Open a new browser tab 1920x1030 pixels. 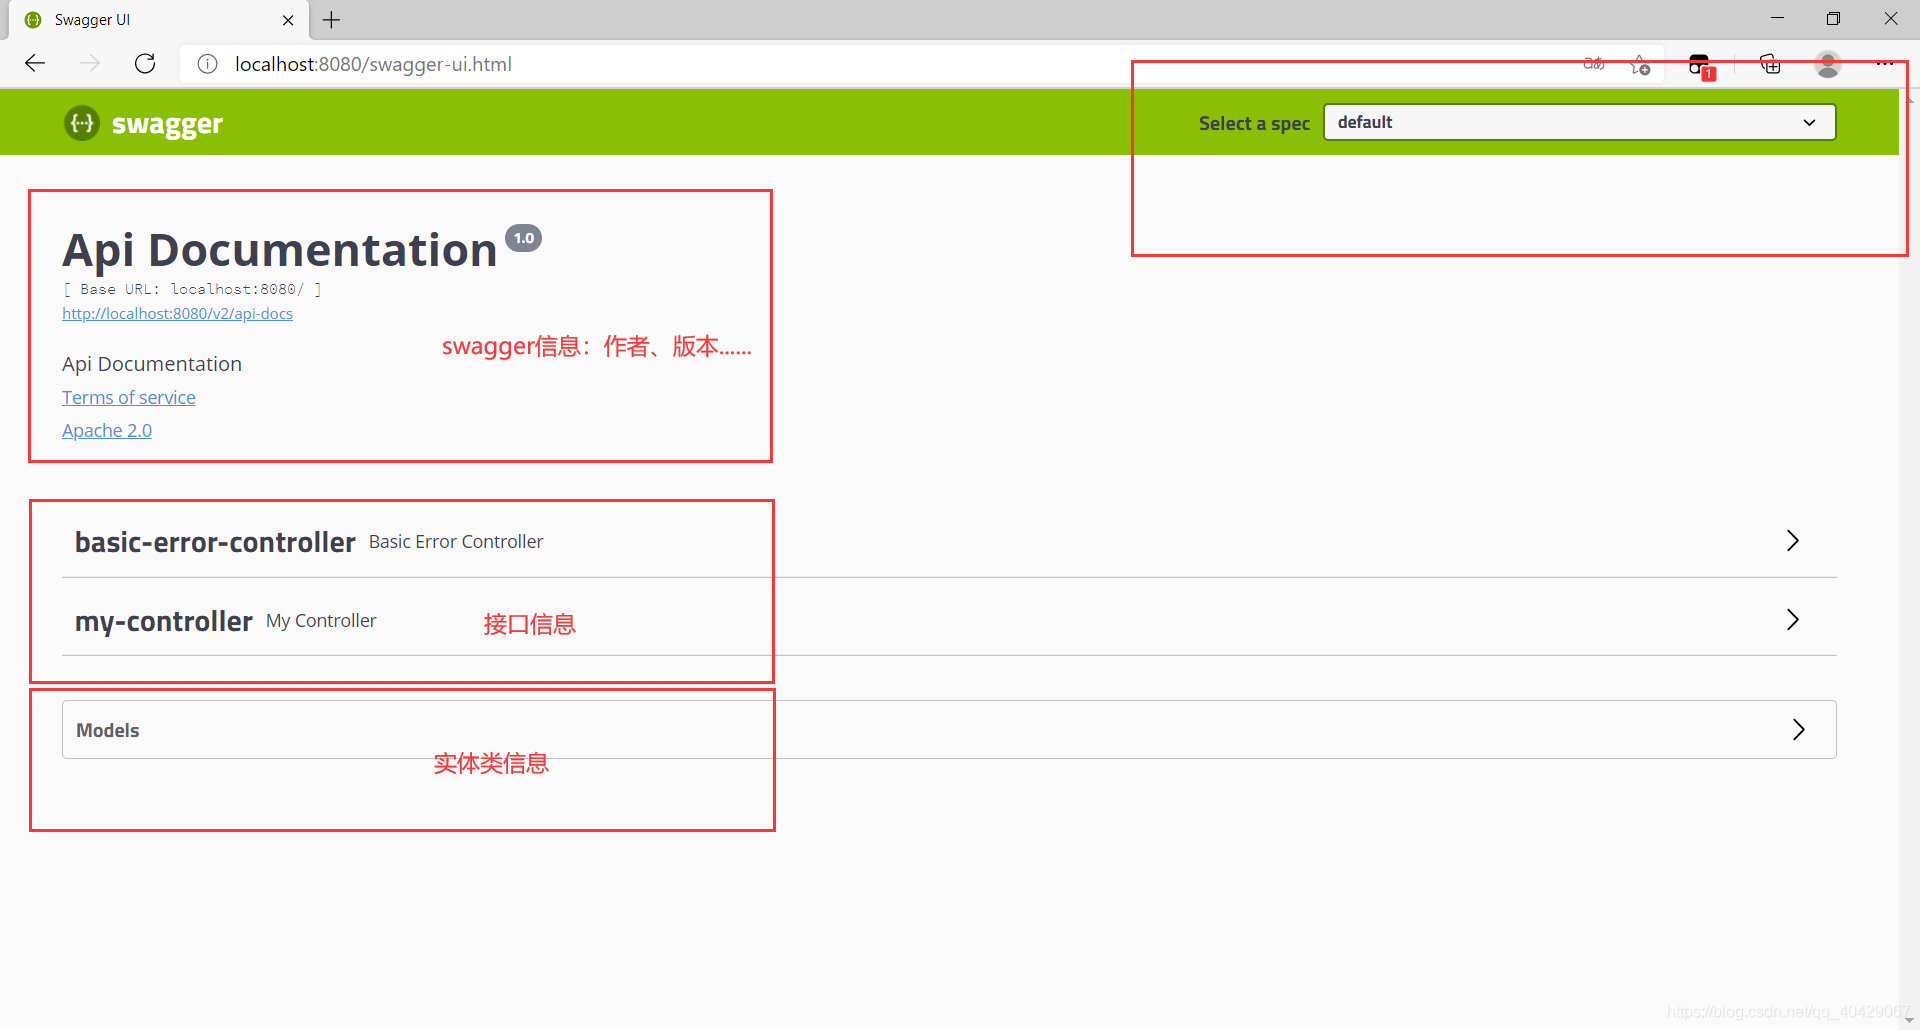[332, 20]
